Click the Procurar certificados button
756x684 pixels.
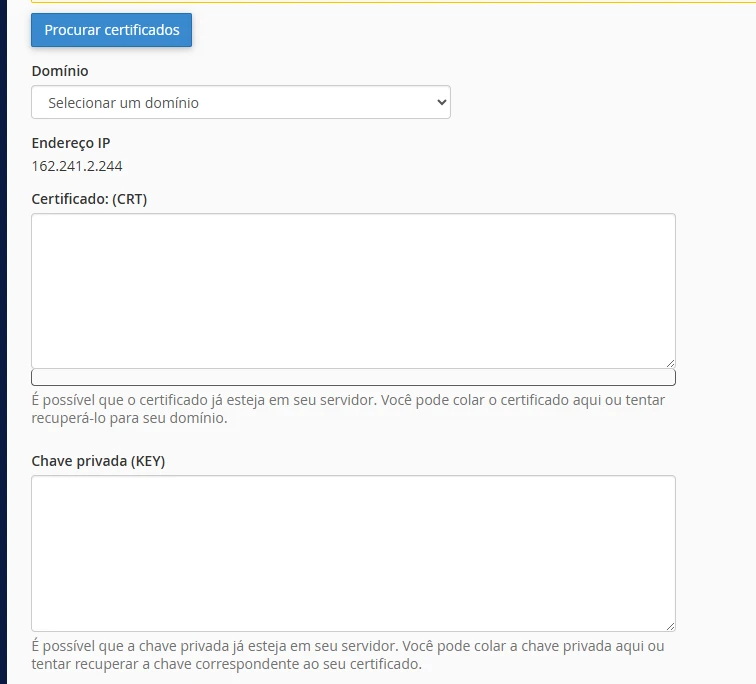coord(111,30)
